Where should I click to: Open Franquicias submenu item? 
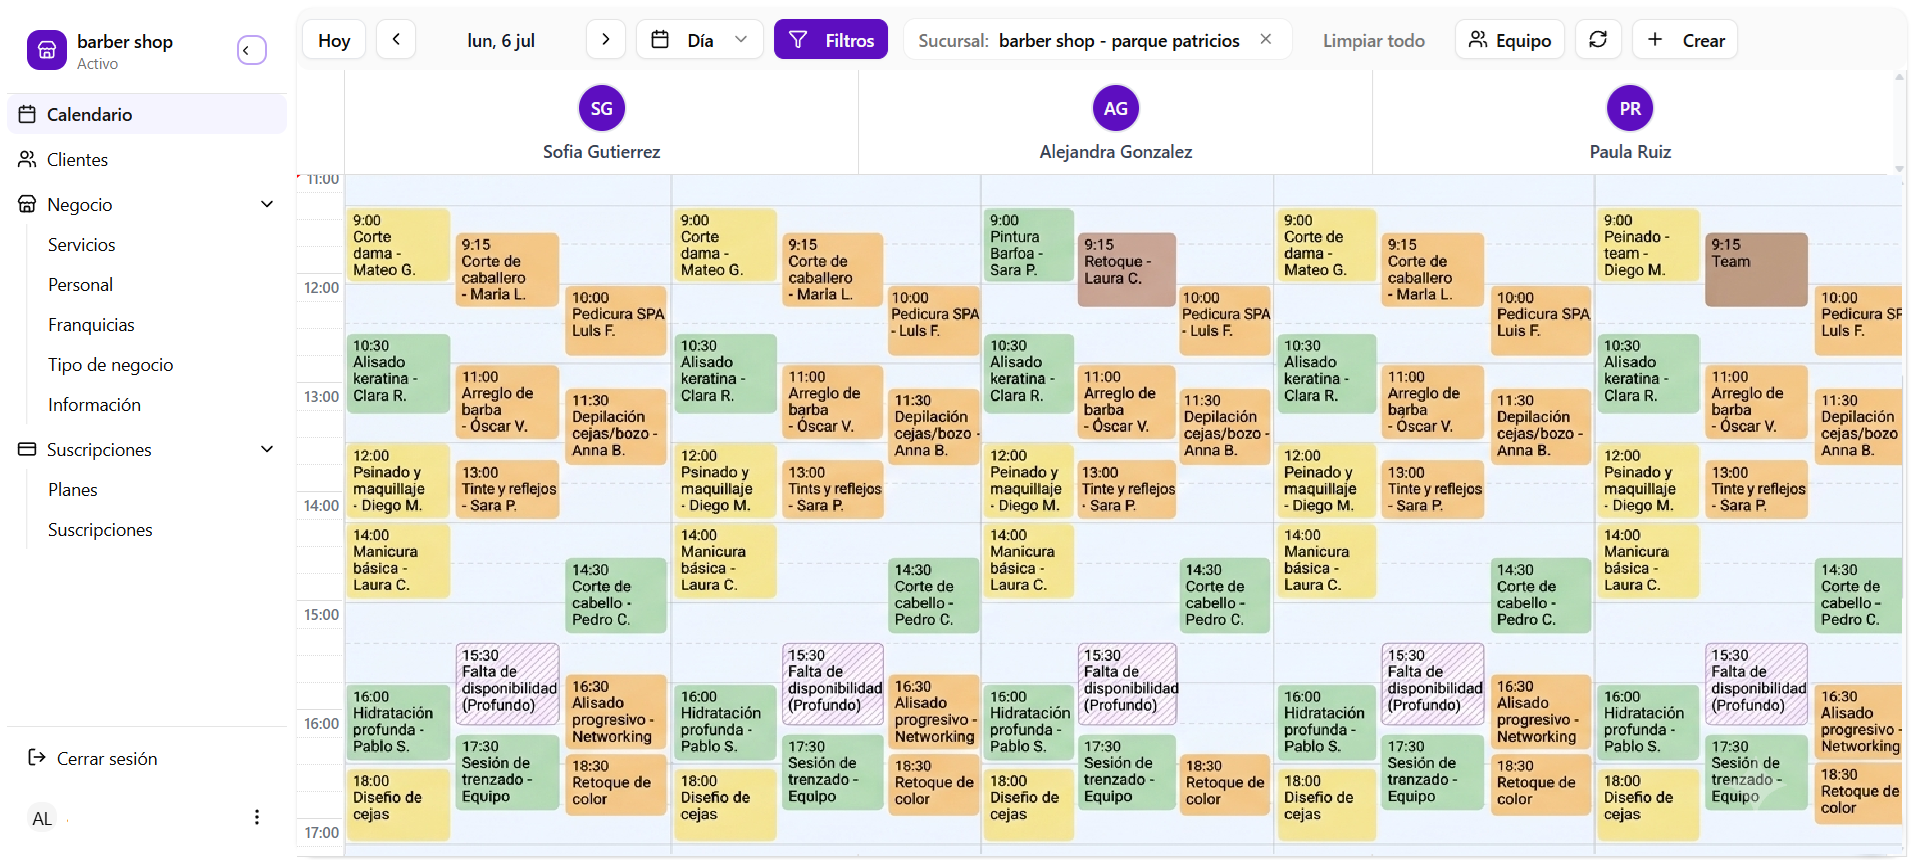91,325
